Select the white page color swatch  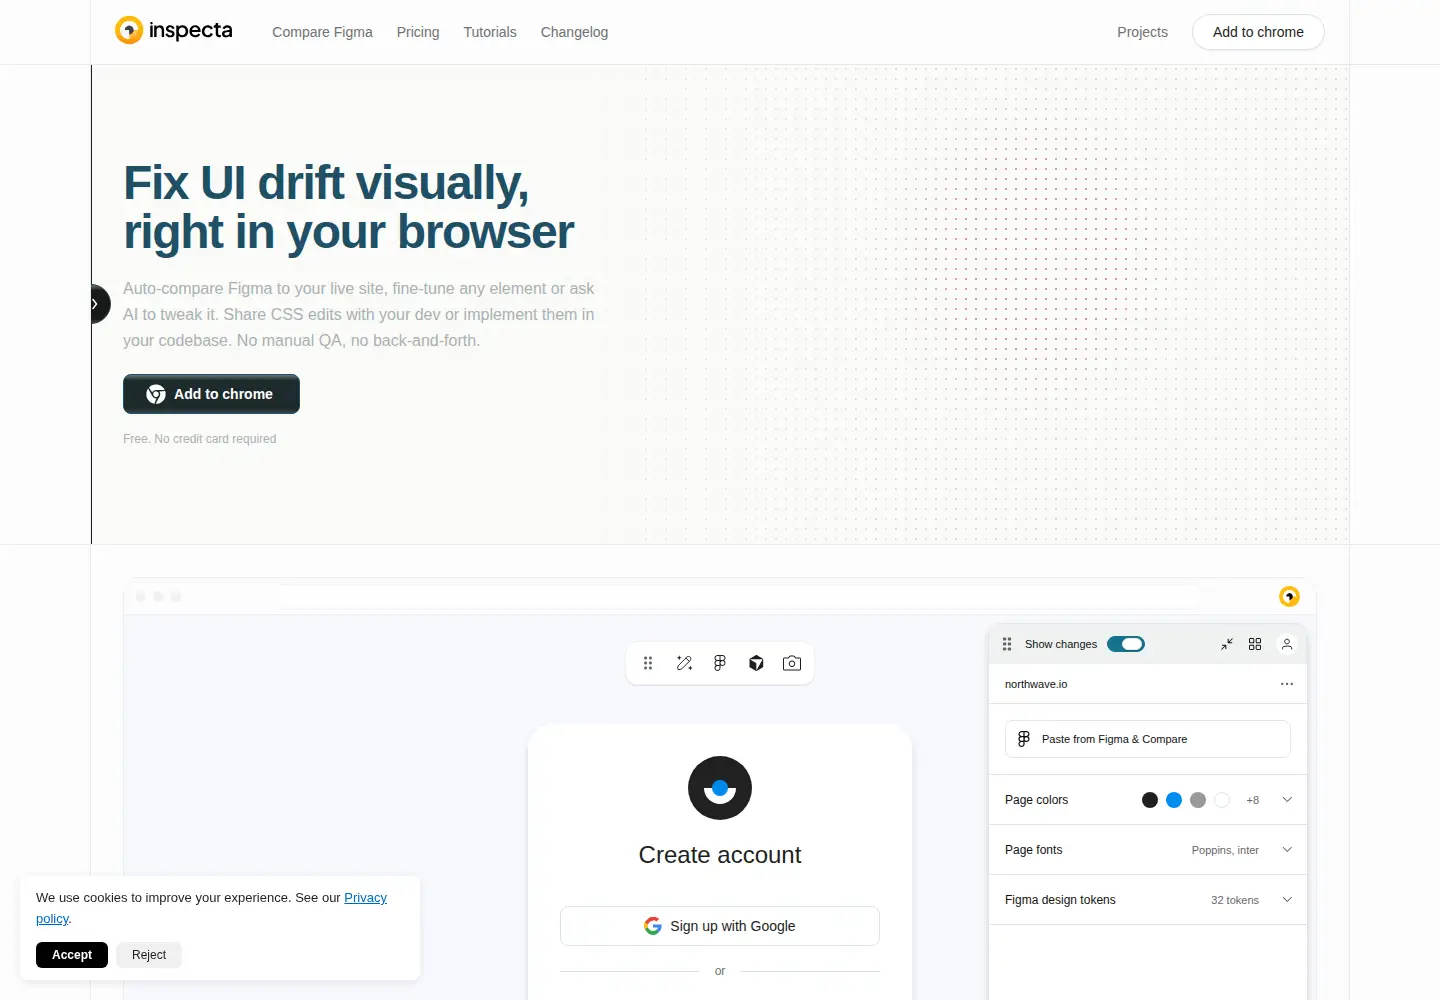(1222, 800)
